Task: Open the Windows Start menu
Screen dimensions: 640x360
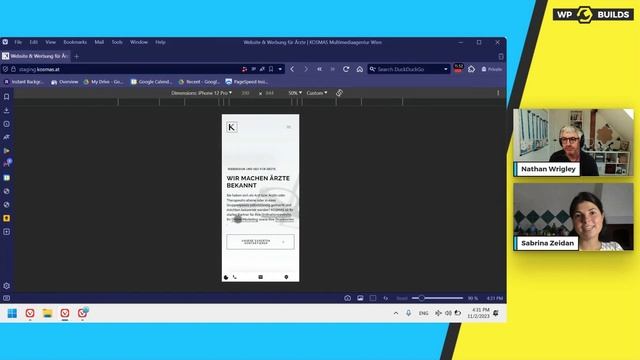Action: (x=12, y=313)
